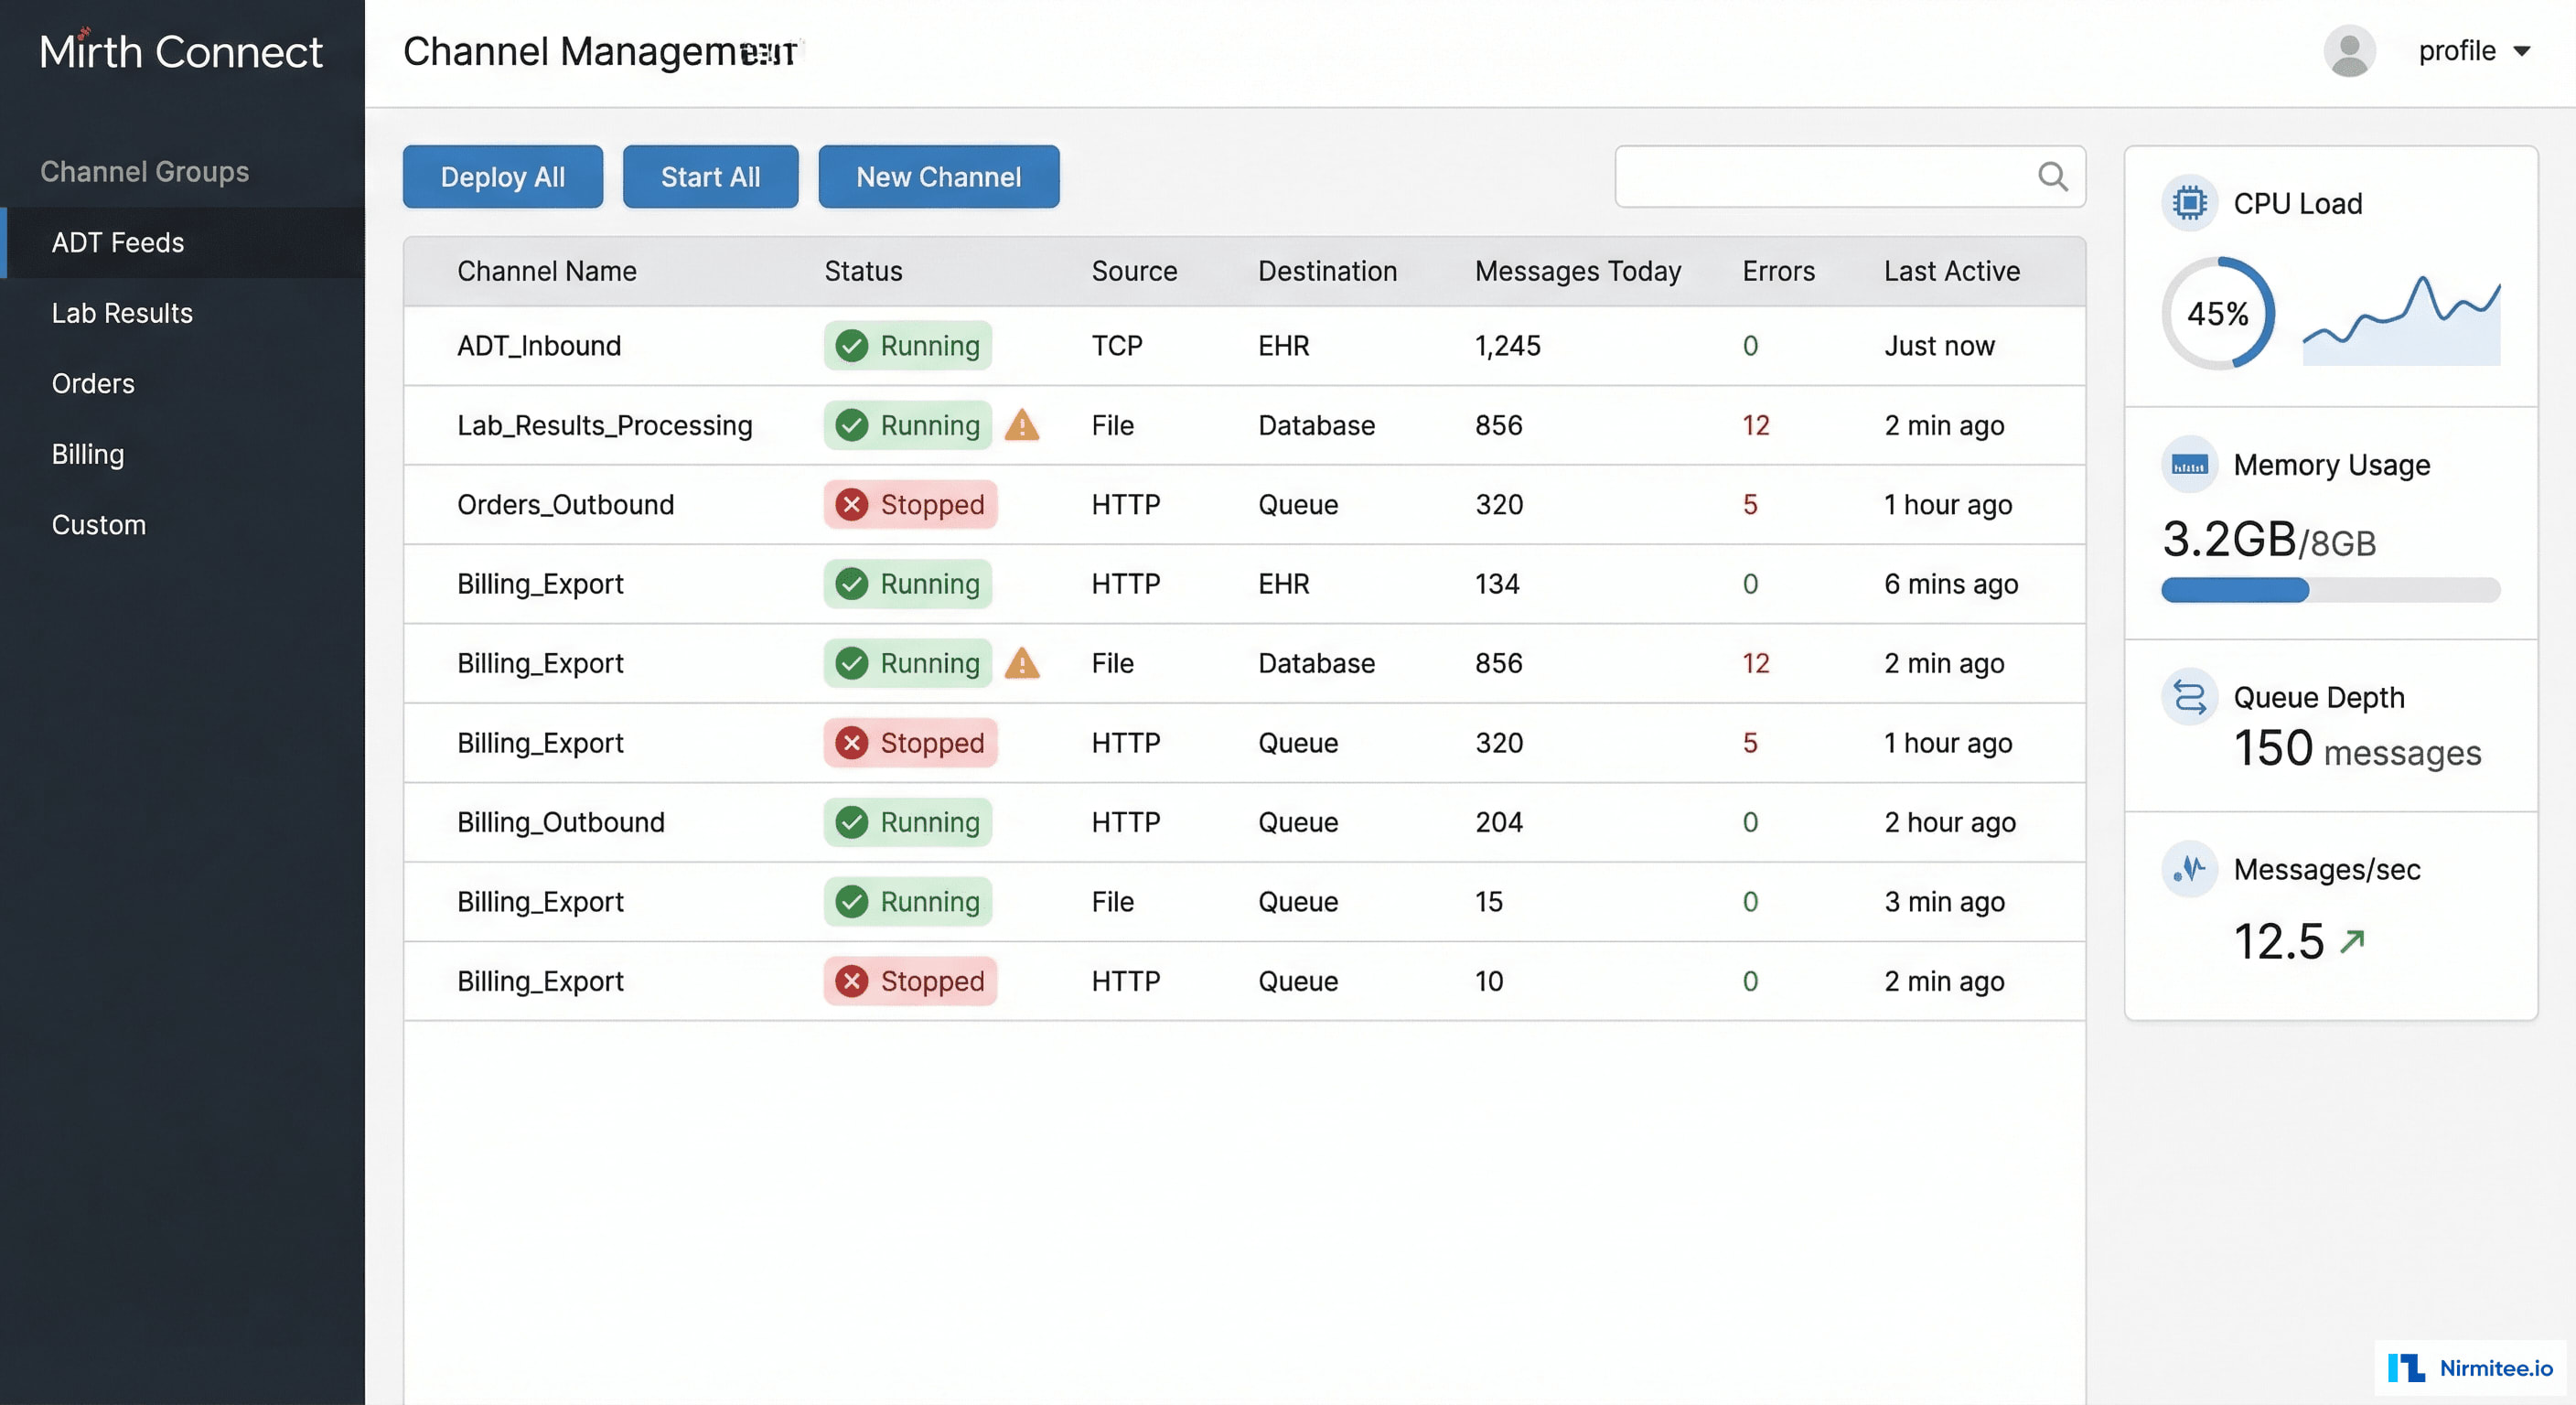The image size is (2576, 1405).
Task: Toggle the Running status badge for Billing_Outbound
Action: coord(907,822)
